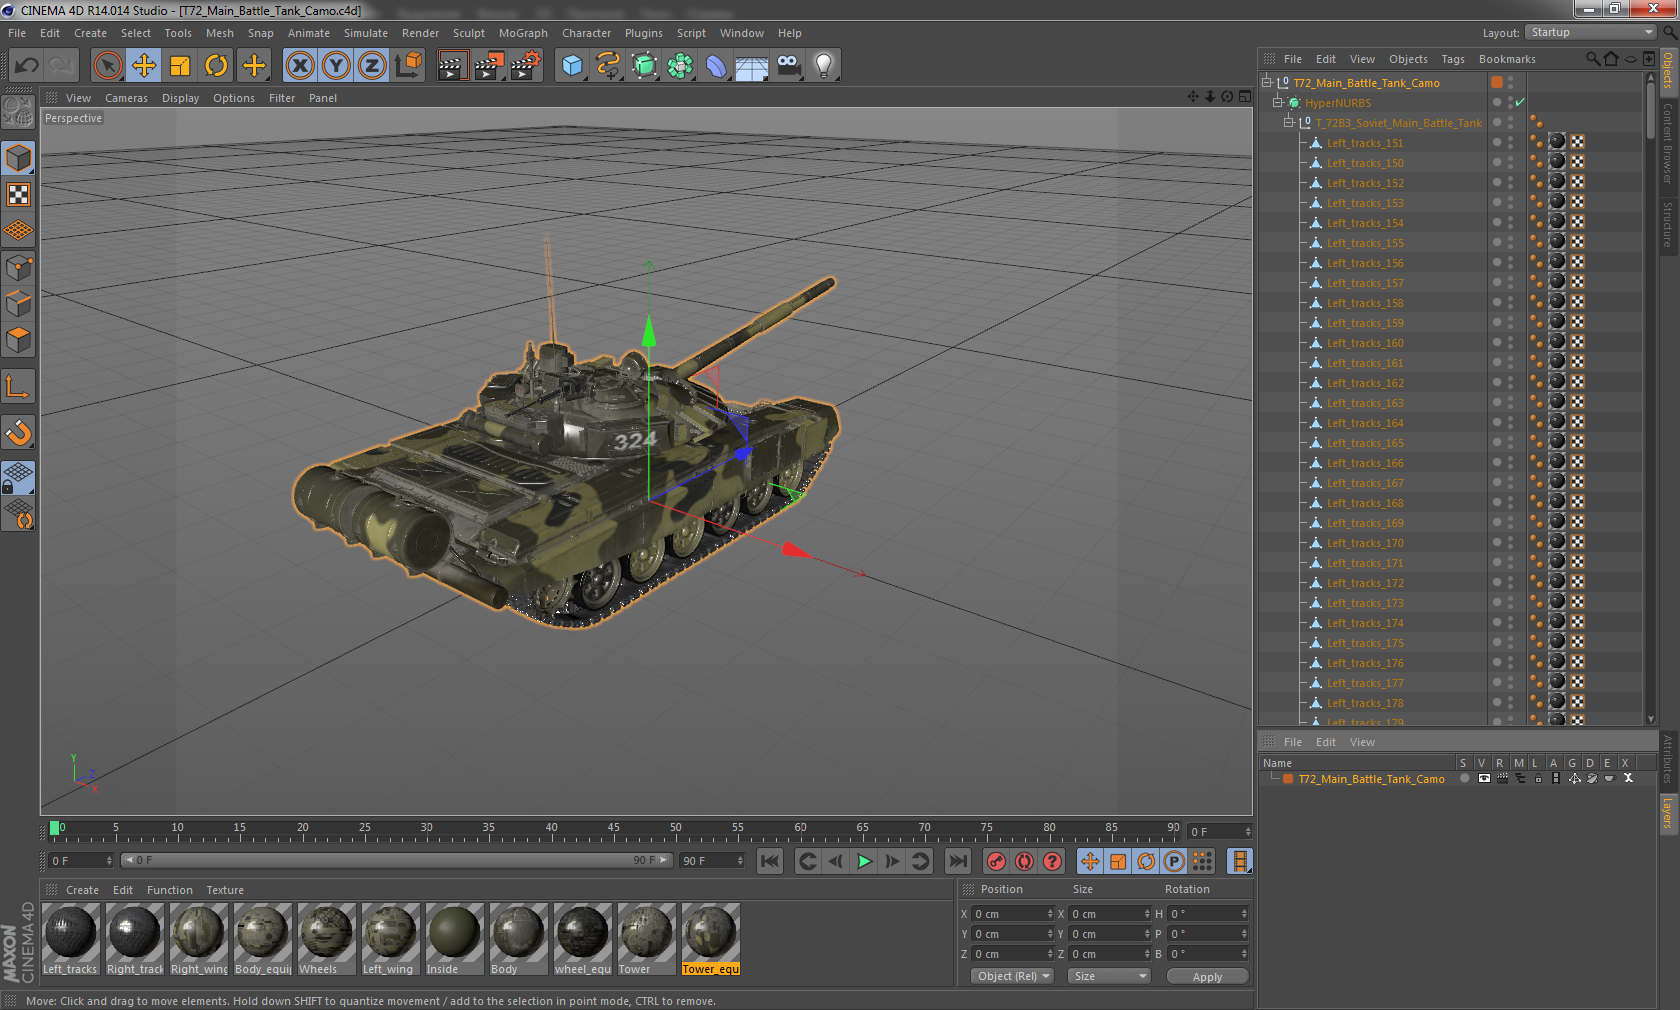Activate the Rotate tool
This screenshot has width=1680, height=1010.
click(x=216, y=66)
